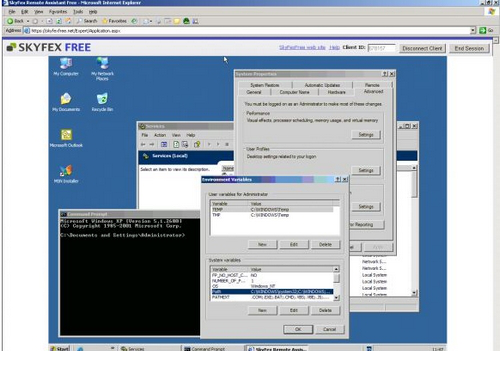The image size is (500, 365).
Task: Open the address bar dropdown arrow
Action: (x=473, y=30)
